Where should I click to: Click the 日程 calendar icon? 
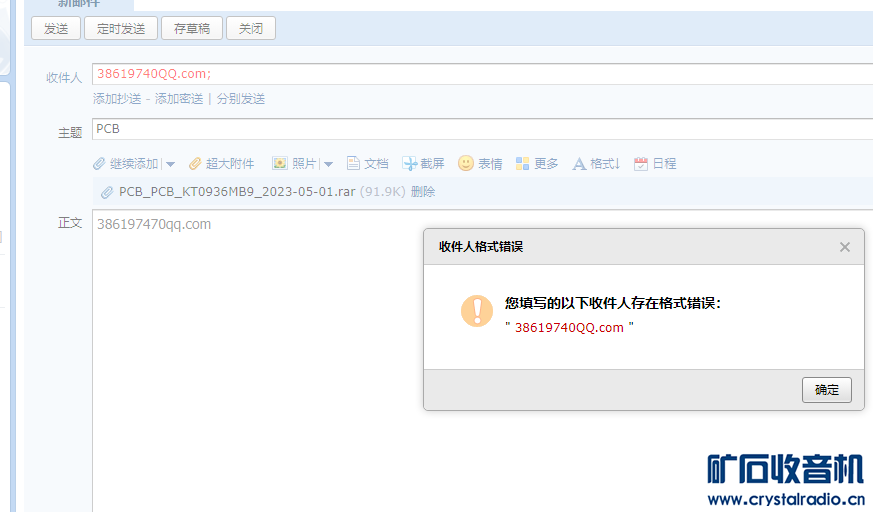point(641,164)
